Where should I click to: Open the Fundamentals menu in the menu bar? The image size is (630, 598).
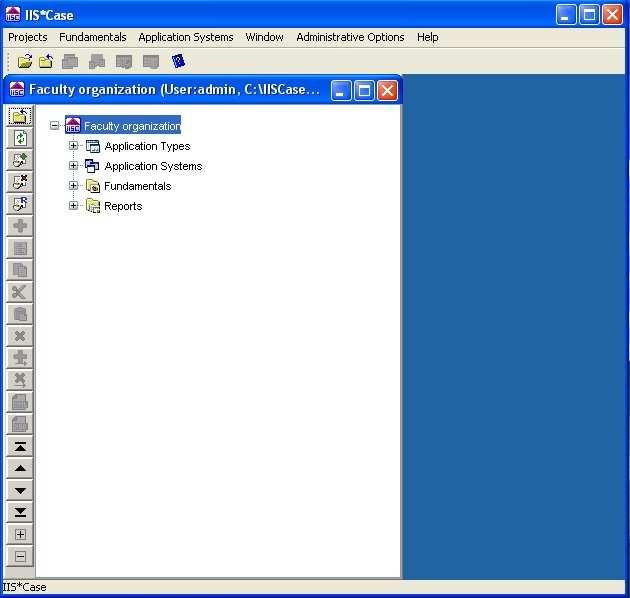[x=93, y=37]
